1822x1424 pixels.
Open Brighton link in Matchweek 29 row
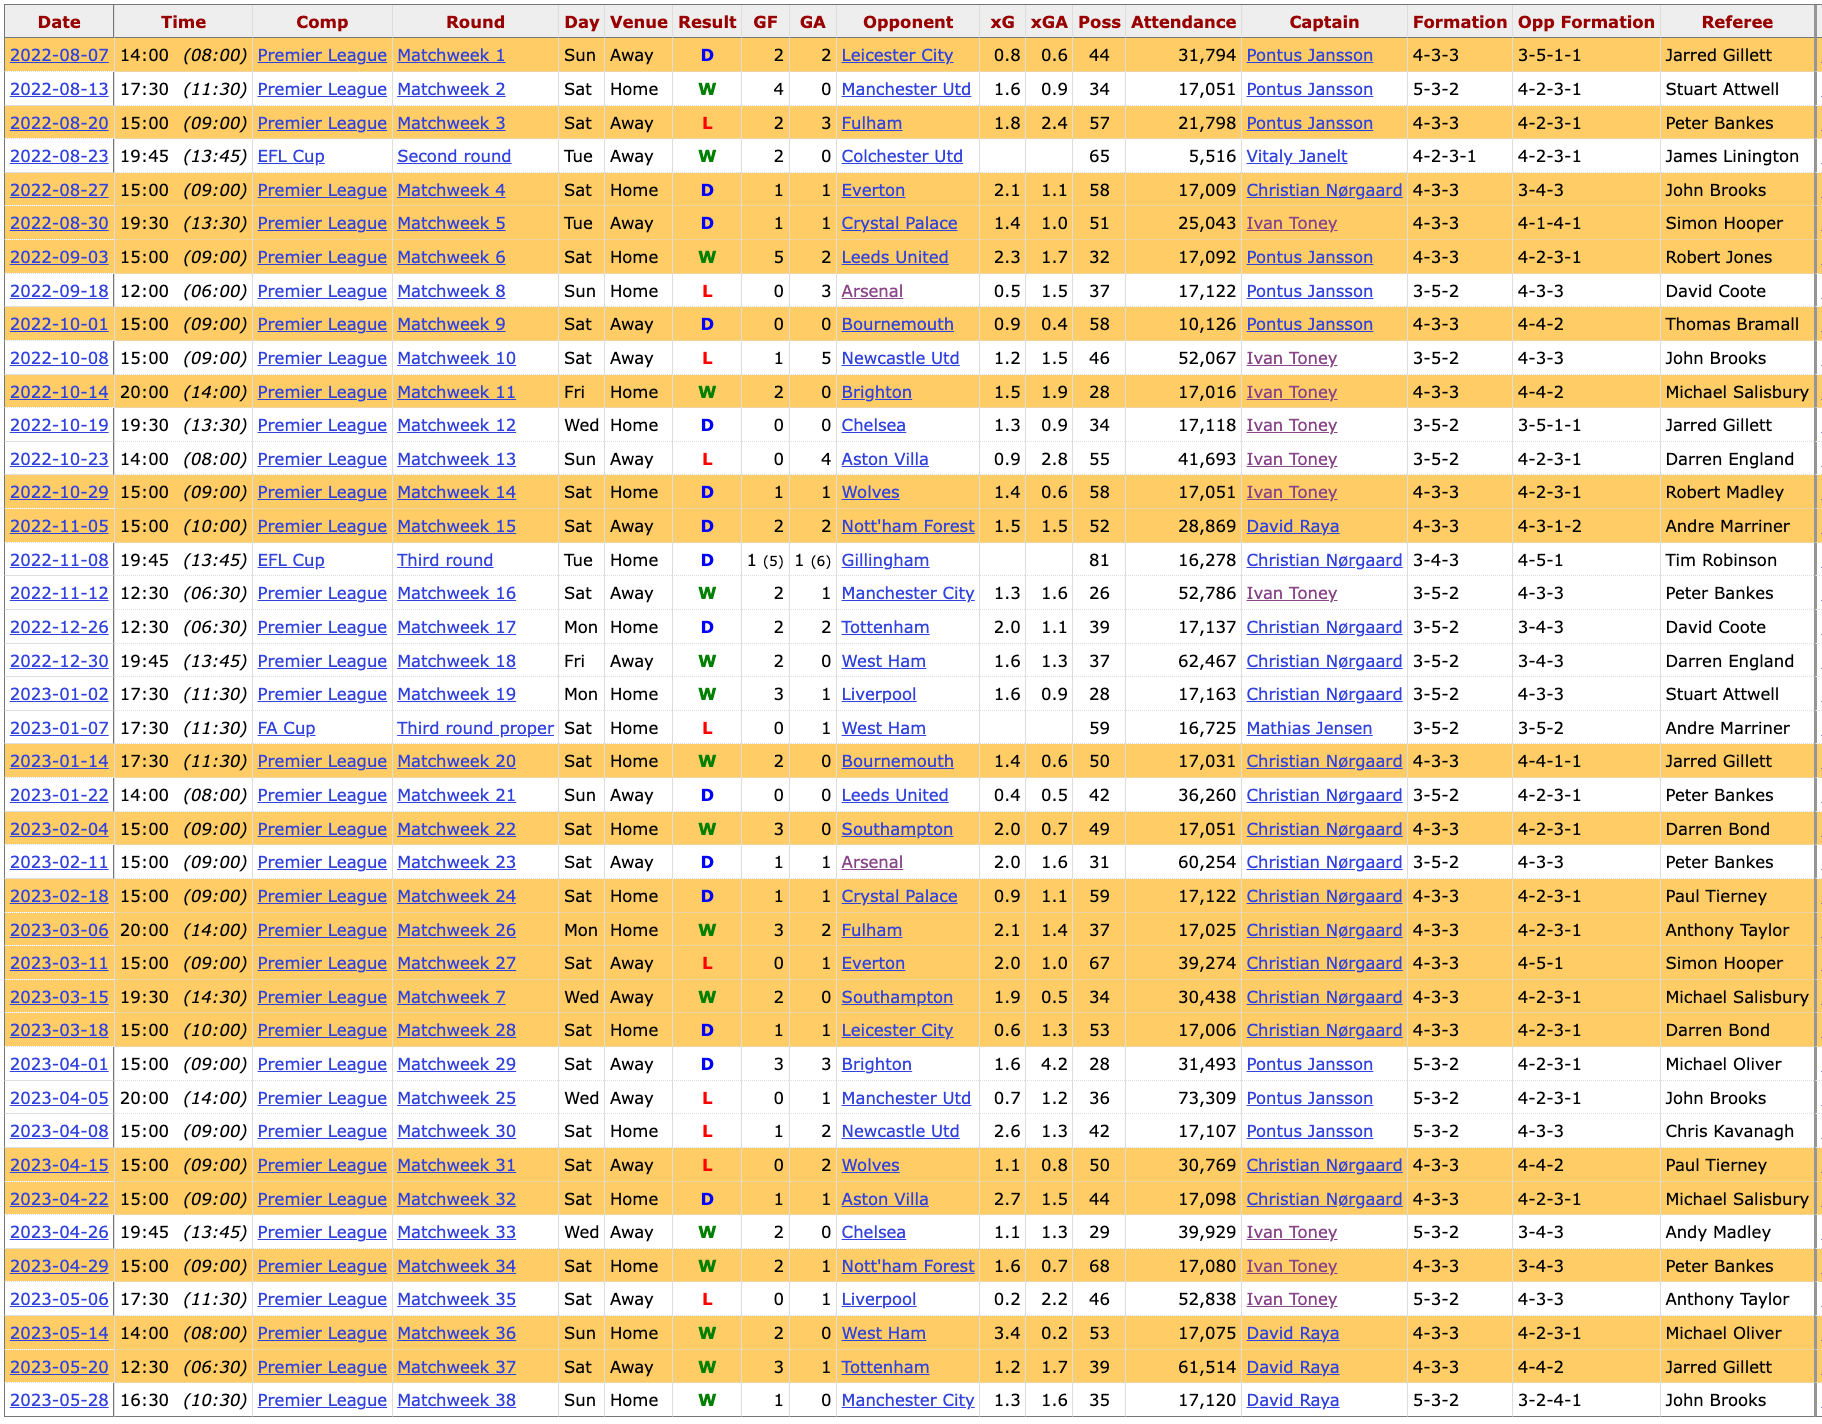[x=876, y=1064]
